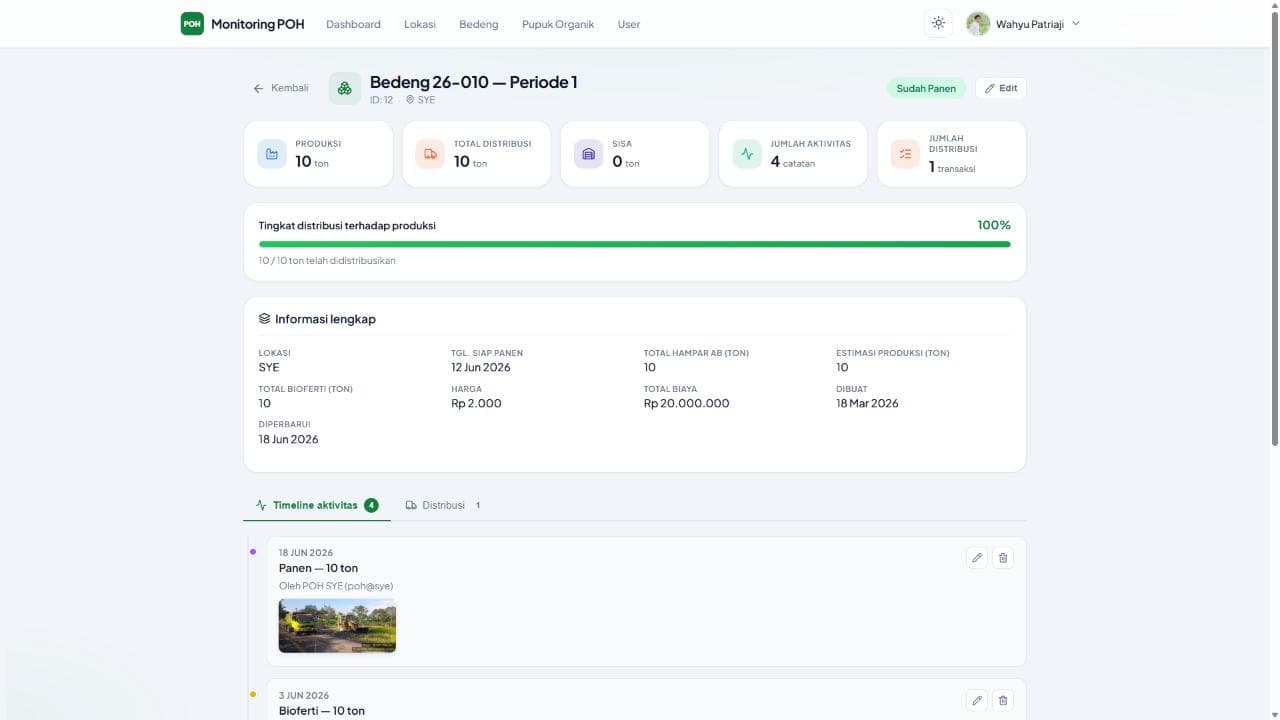Open the Panen activity photo thumbnail
Viewport: 1280px width, 720px height.
[x=337, y=626]
